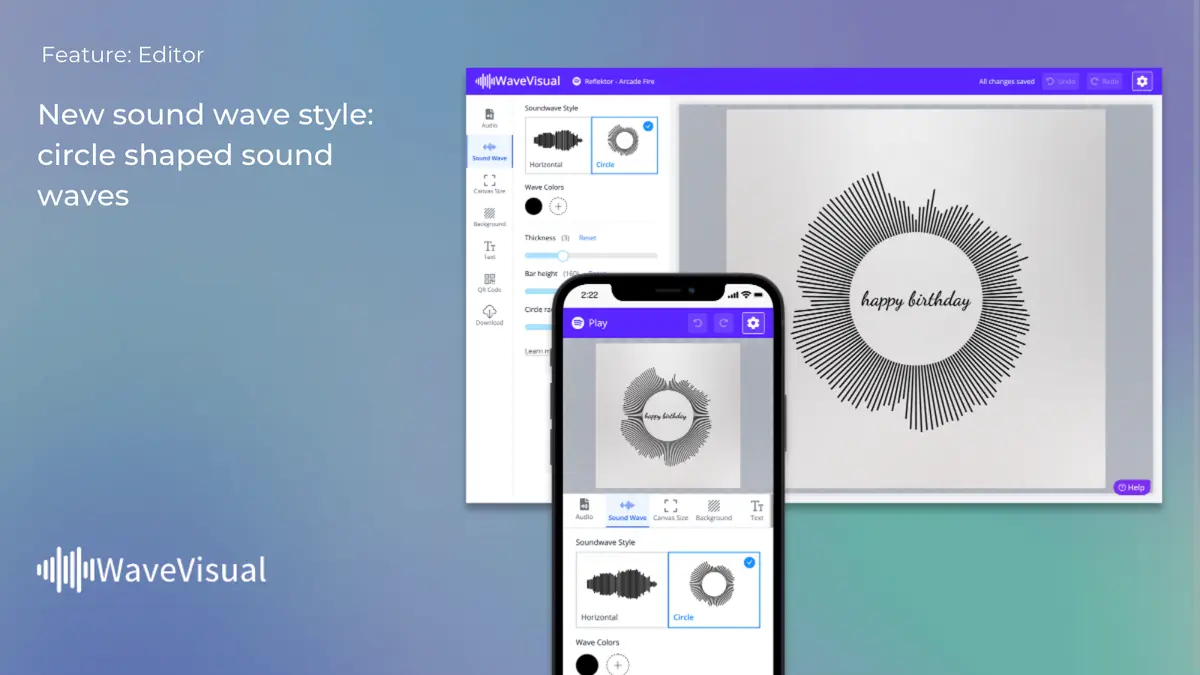Open the settings gear on the phone app
Screen dimensions: 1200x675
753,322
